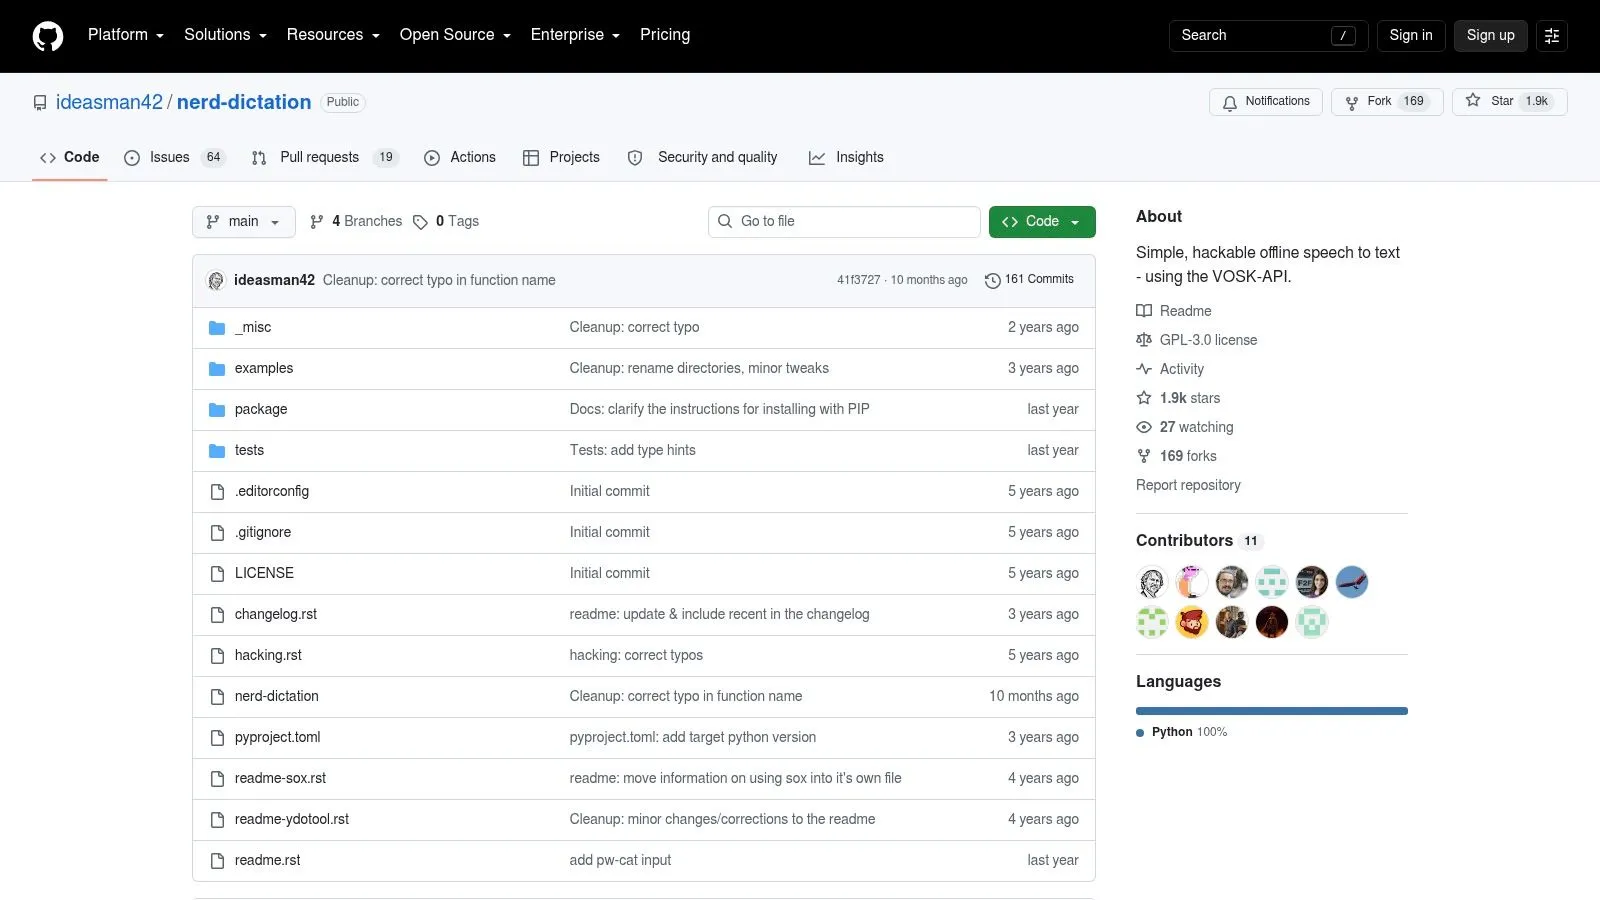Open the 0 Tags list
The width and height of the screenshot is (1600, 900).
[x=446, y=222]
